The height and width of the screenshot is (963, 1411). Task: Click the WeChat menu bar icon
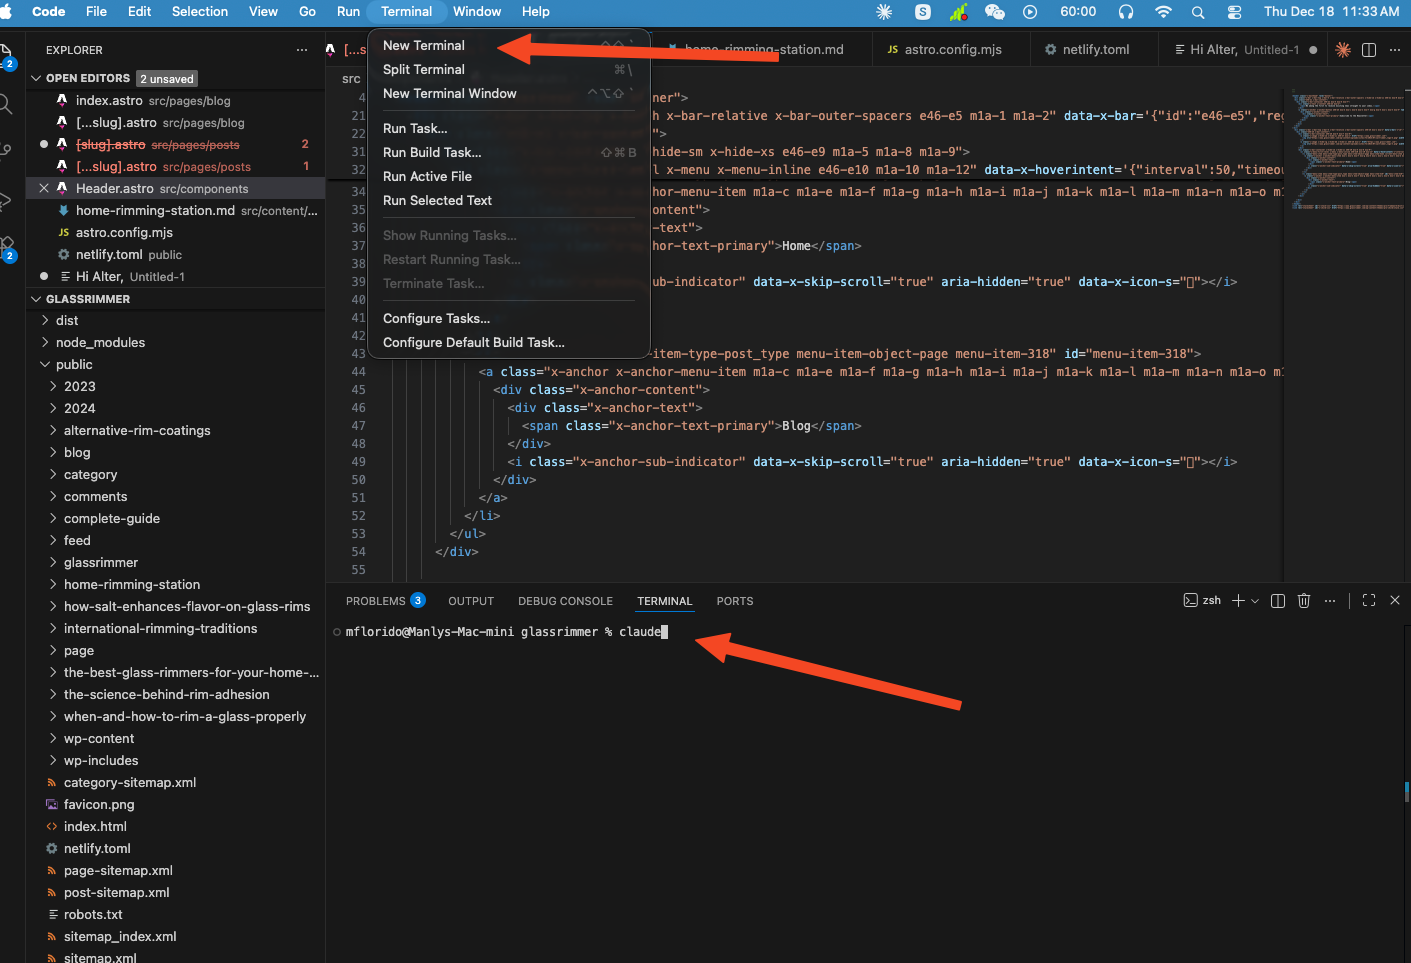tap(994, 11)
